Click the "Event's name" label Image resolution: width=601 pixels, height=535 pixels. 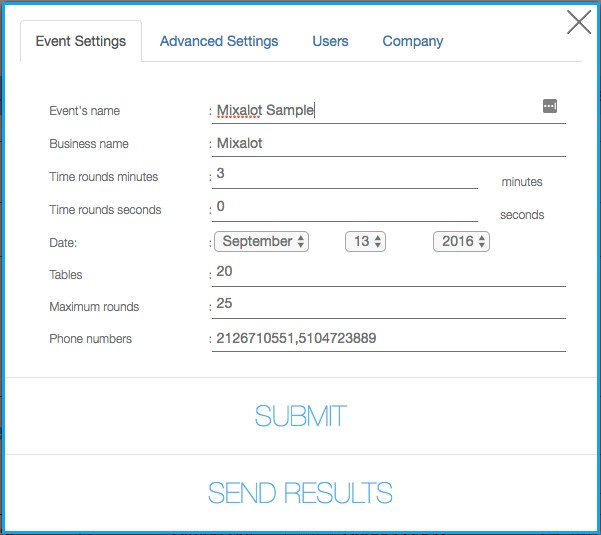(x=84, y=111)
